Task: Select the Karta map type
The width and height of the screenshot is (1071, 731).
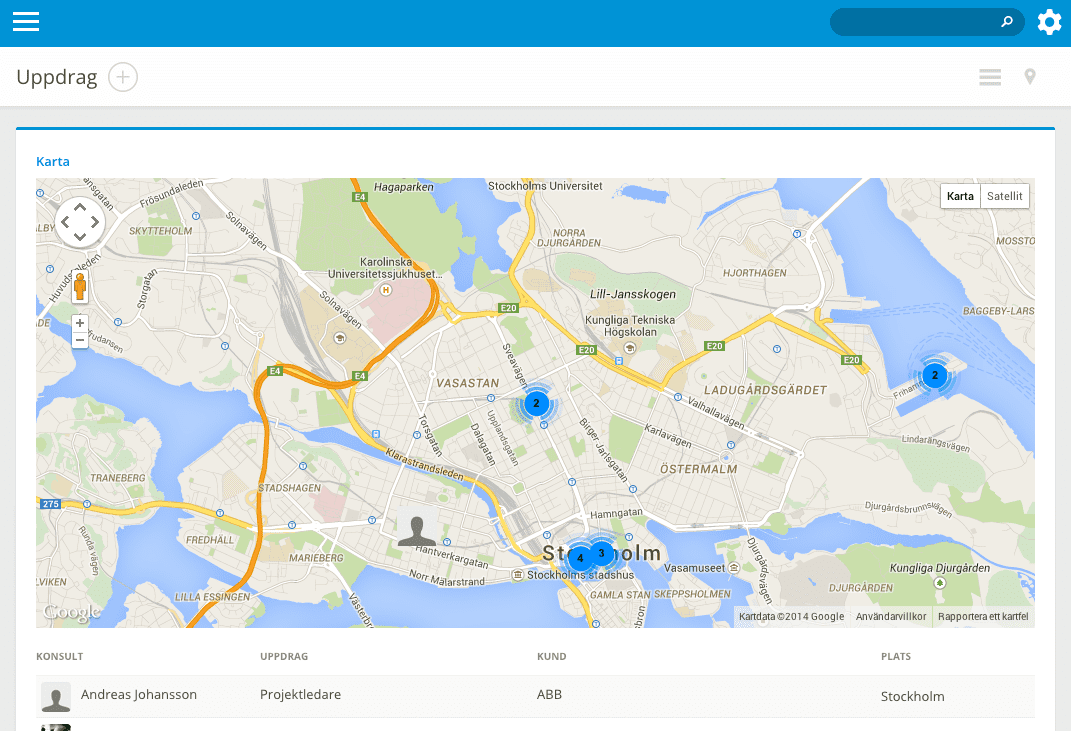Action: point(960,196)
